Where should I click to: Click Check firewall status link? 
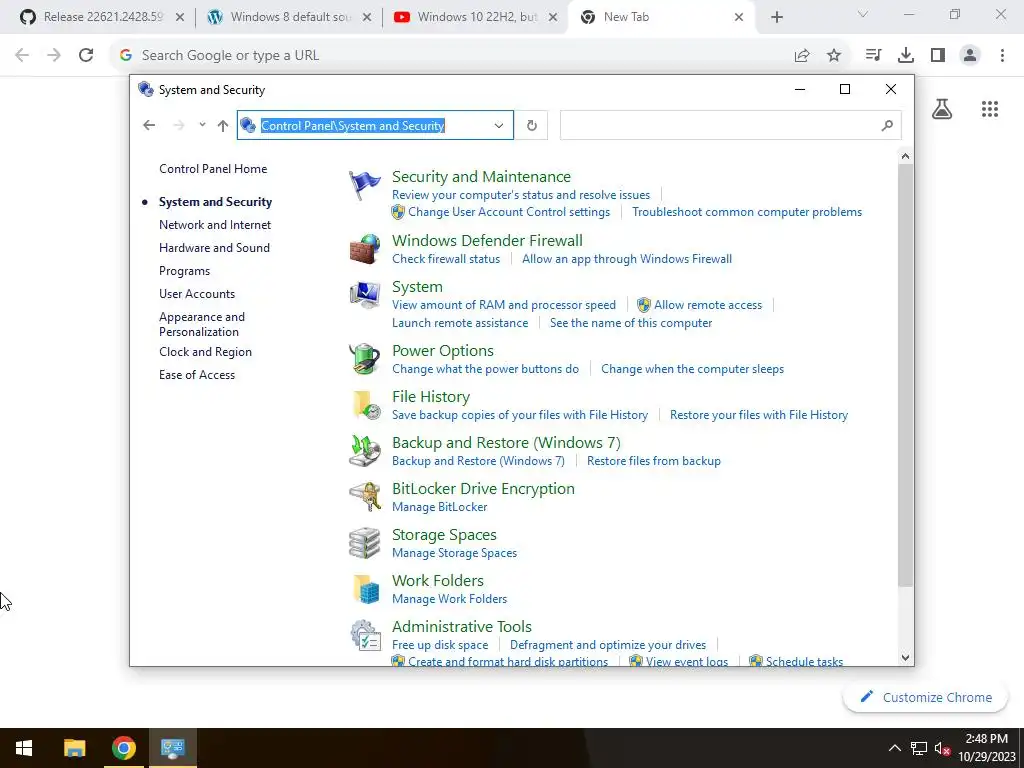446,259
